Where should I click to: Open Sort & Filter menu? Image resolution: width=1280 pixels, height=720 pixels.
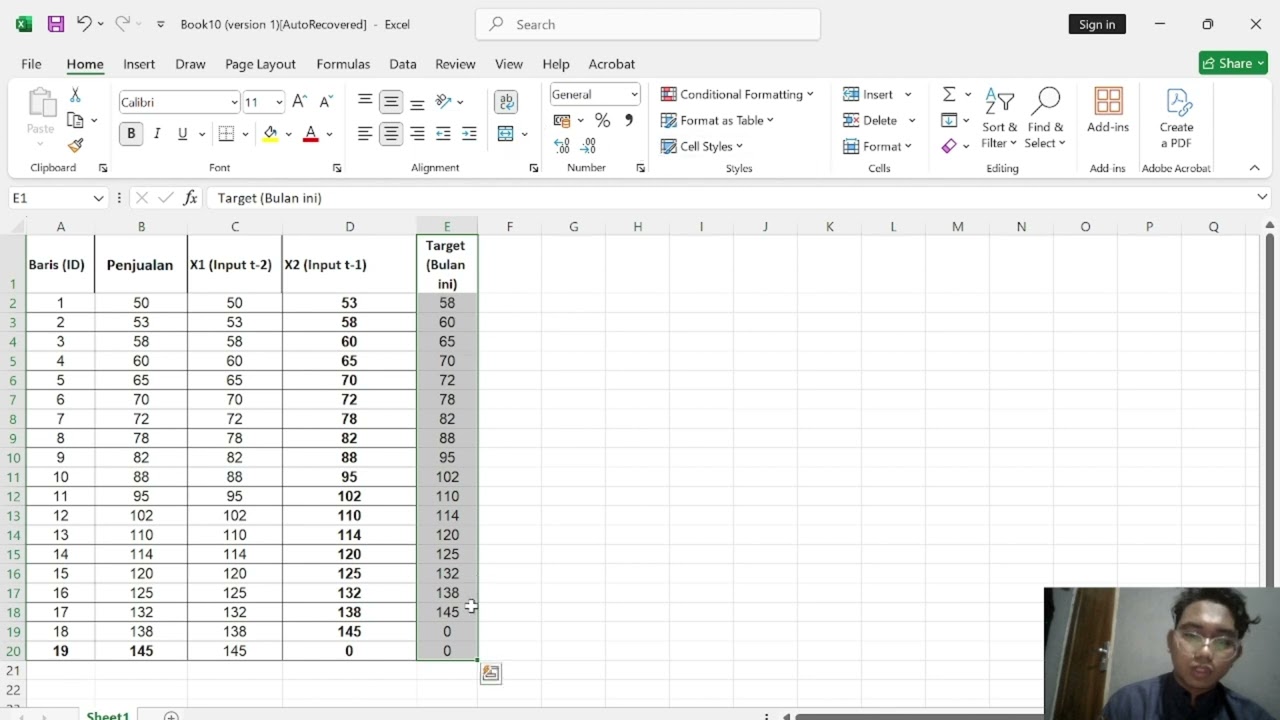tap(999, 118)
